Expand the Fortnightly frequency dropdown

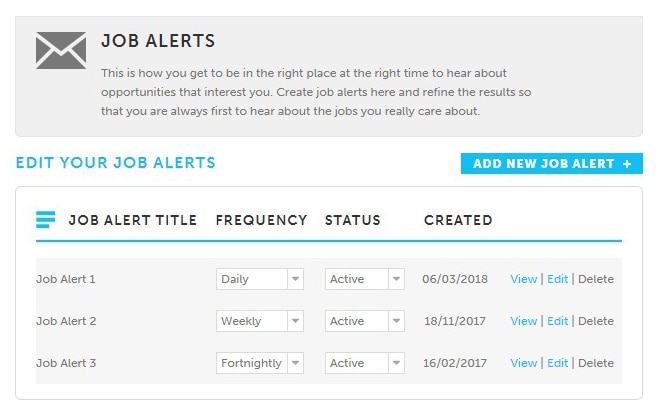pos(259,364)
